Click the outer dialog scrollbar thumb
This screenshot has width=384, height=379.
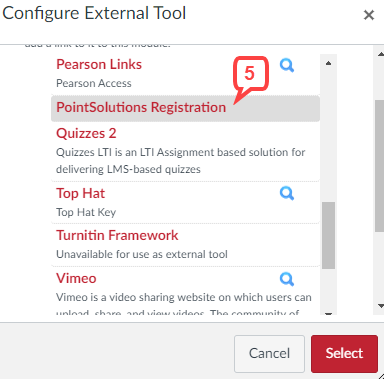[380, 166]
